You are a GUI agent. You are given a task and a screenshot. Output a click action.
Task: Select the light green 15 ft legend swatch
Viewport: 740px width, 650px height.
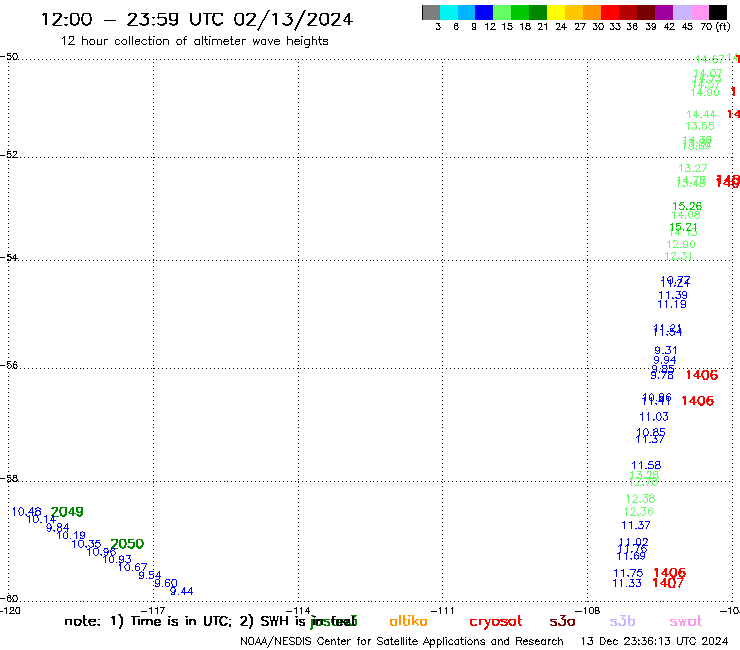click(x=502, y=12)
